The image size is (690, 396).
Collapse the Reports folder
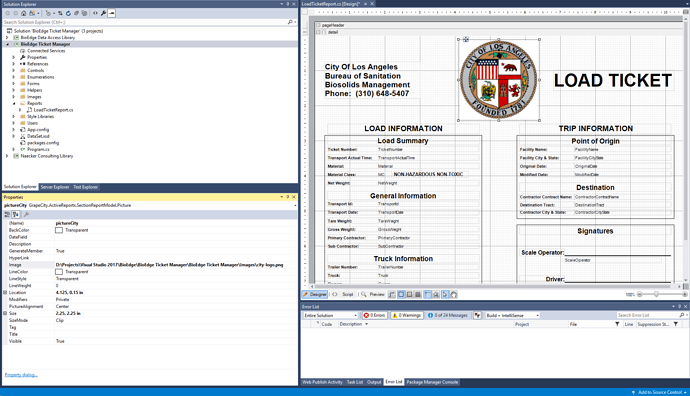14,103
